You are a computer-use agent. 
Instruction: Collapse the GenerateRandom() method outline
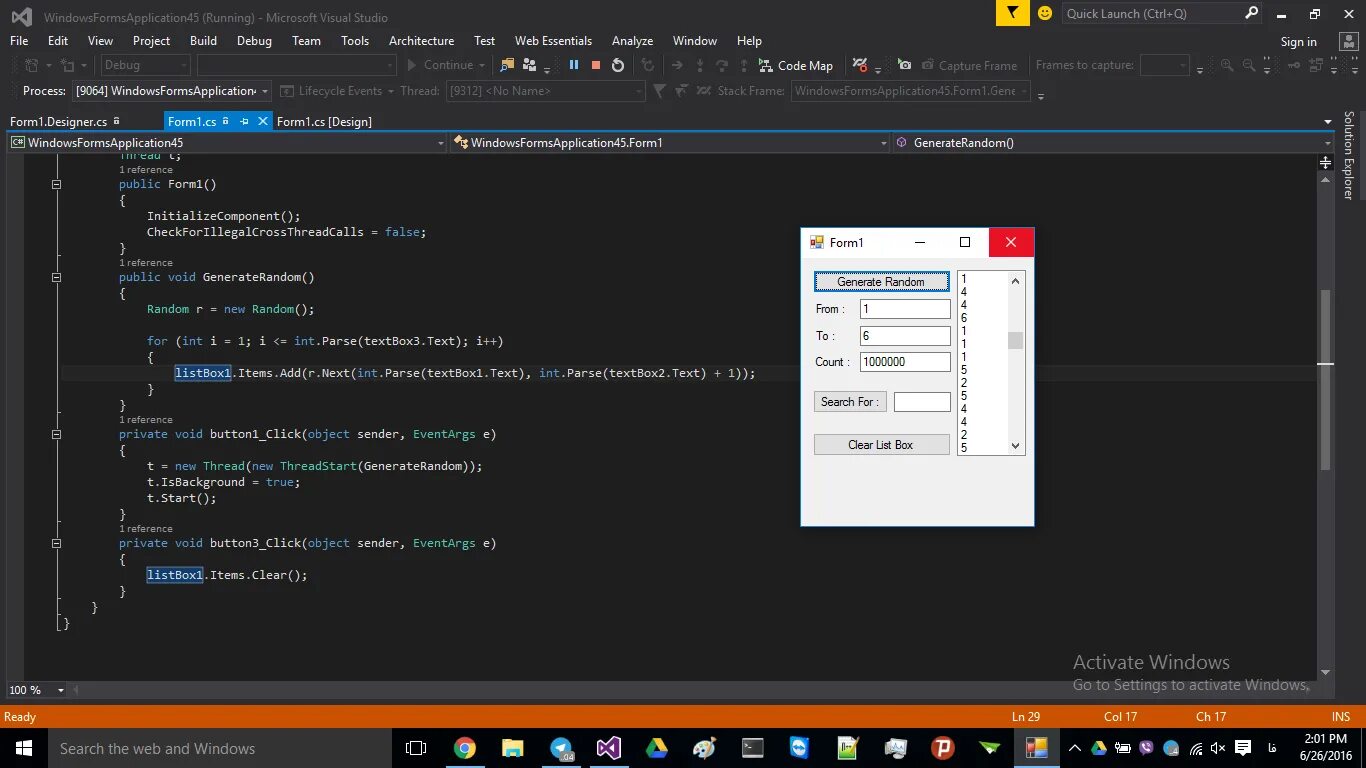pos(56,277)
